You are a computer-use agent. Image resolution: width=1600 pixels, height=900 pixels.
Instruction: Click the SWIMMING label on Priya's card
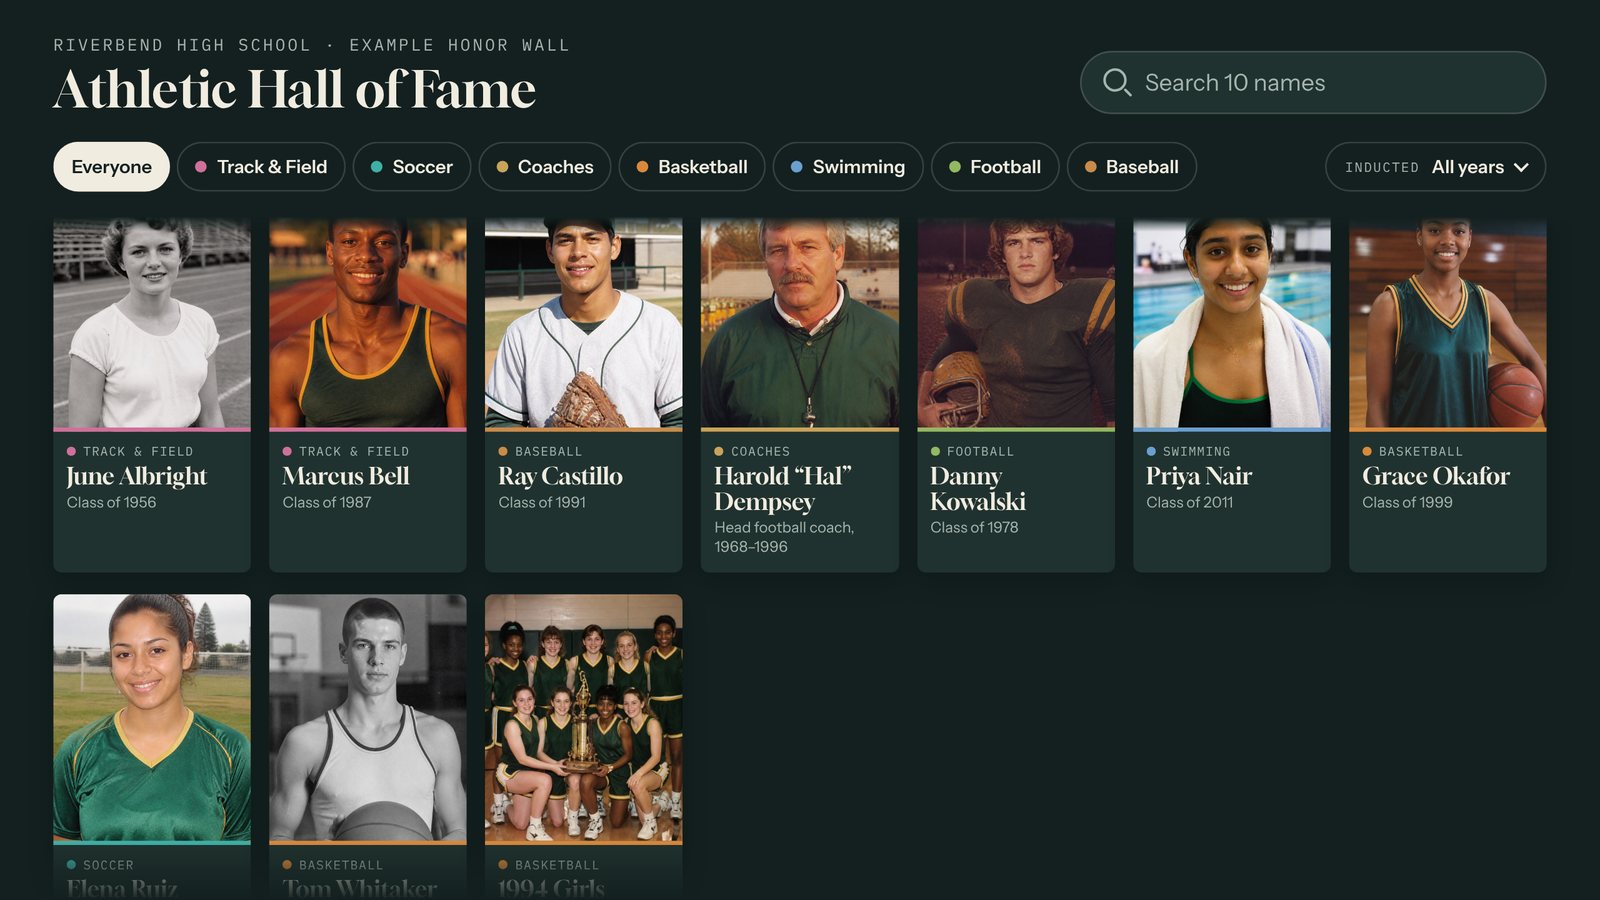tap(1196, 452)
